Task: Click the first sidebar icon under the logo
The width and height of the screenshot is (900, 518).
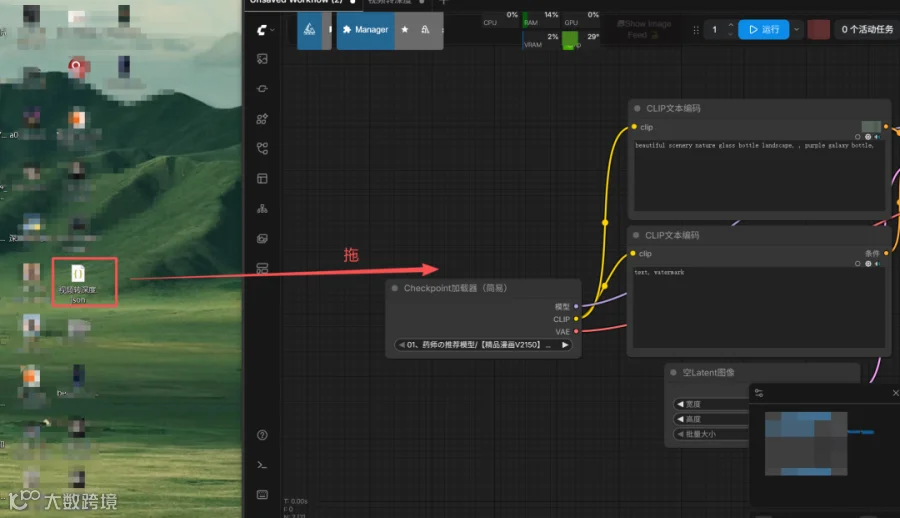Action: (x=262, y=59)
